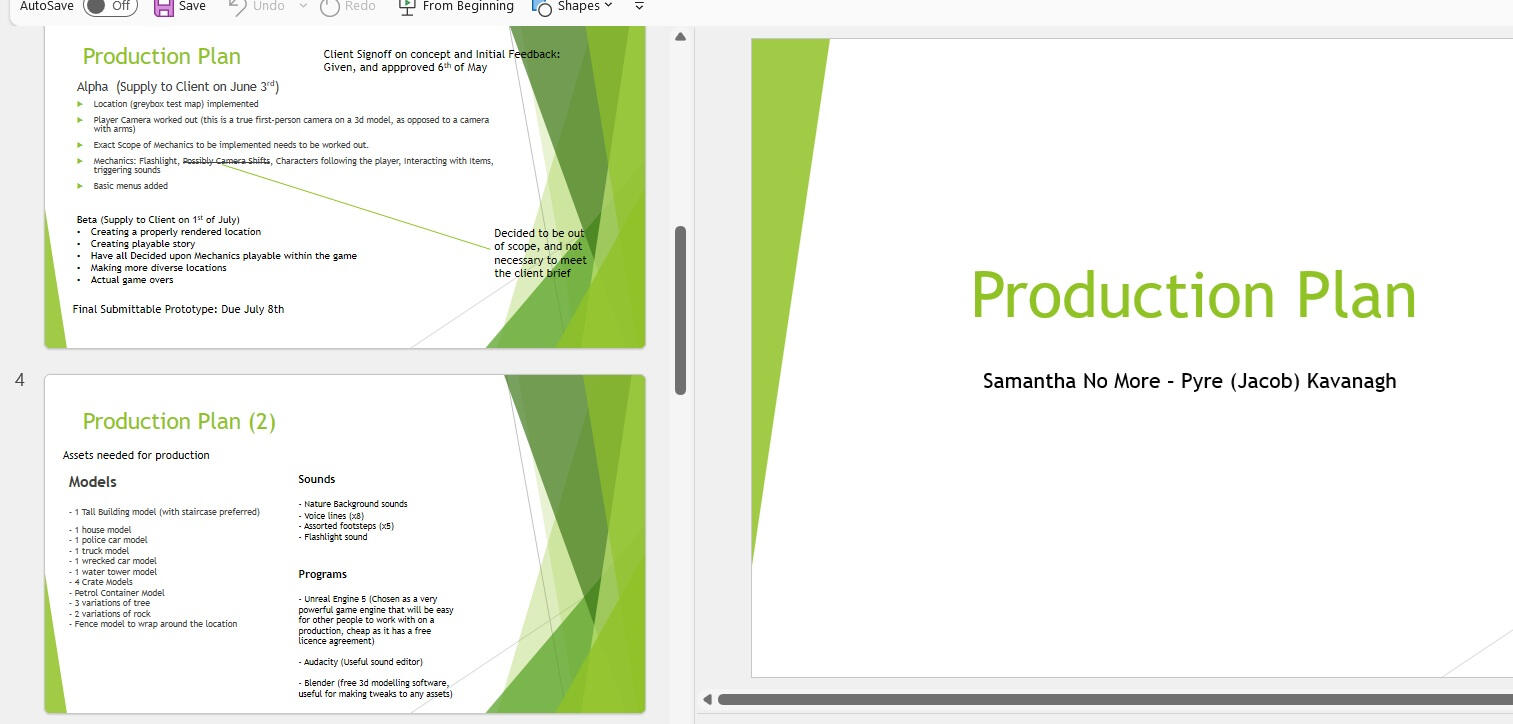Viewport: 1513px width, 724px height.
Task: Click the horizontal scrollbar left arrow
Action: (707, 699)
